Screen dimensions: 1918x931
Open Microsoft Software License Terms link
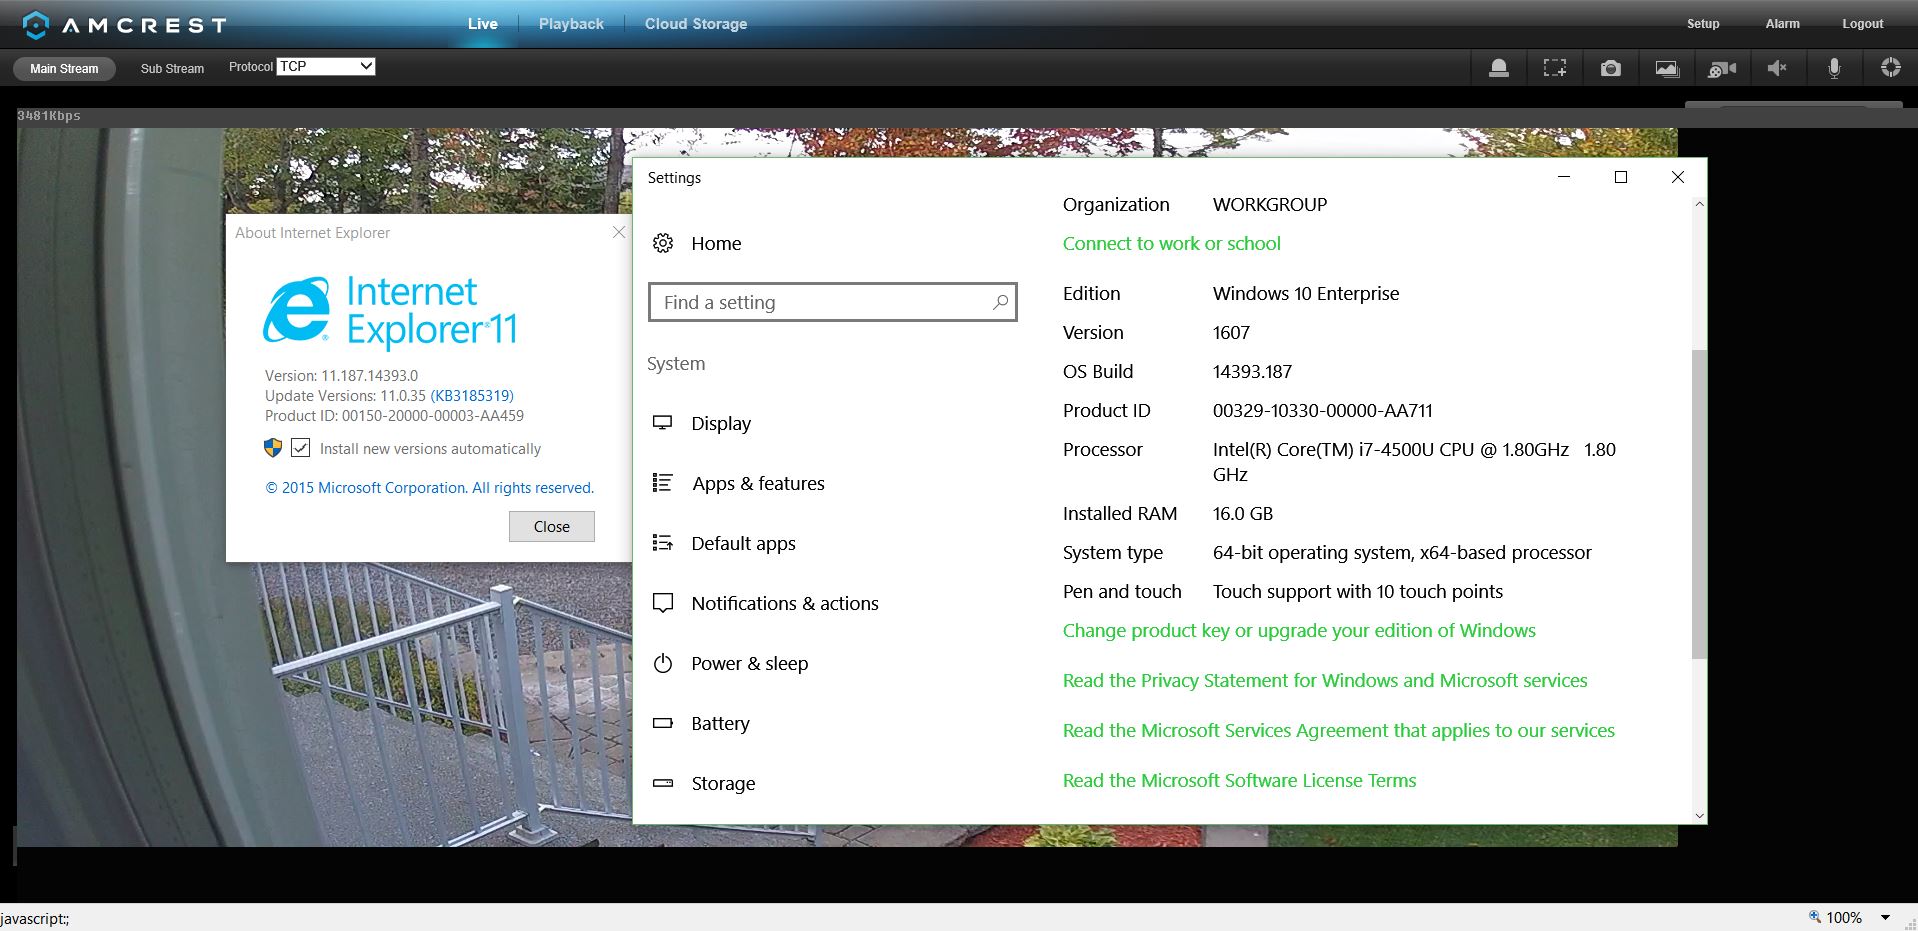(1239, 780)
